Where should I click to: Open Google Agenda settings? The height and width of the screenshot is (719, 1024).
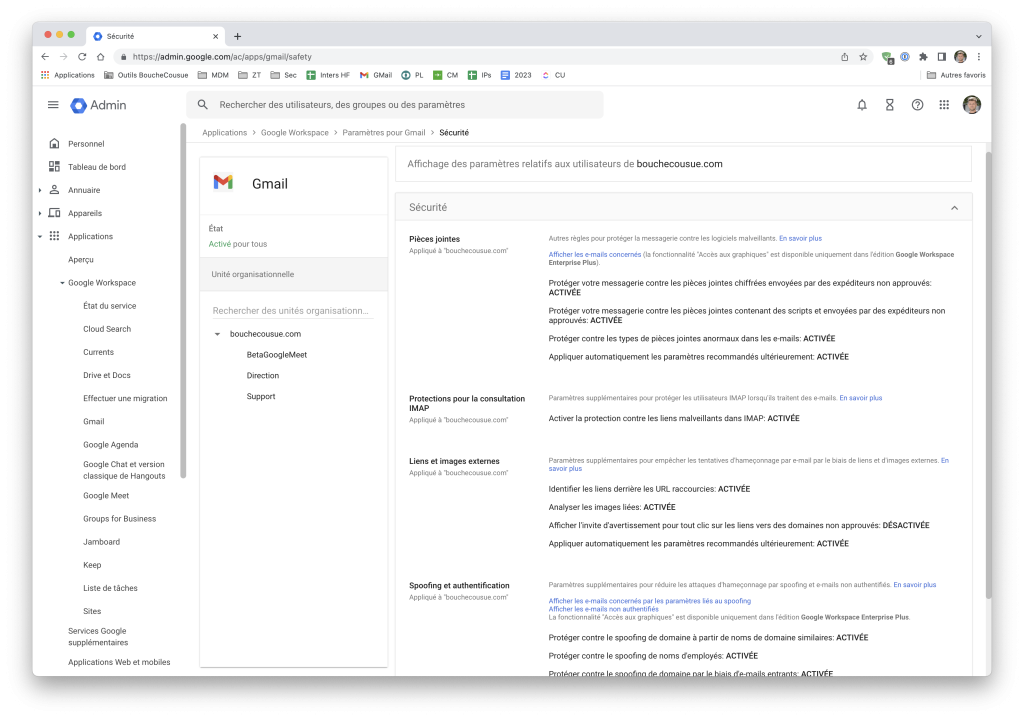[x=111, y=445]
